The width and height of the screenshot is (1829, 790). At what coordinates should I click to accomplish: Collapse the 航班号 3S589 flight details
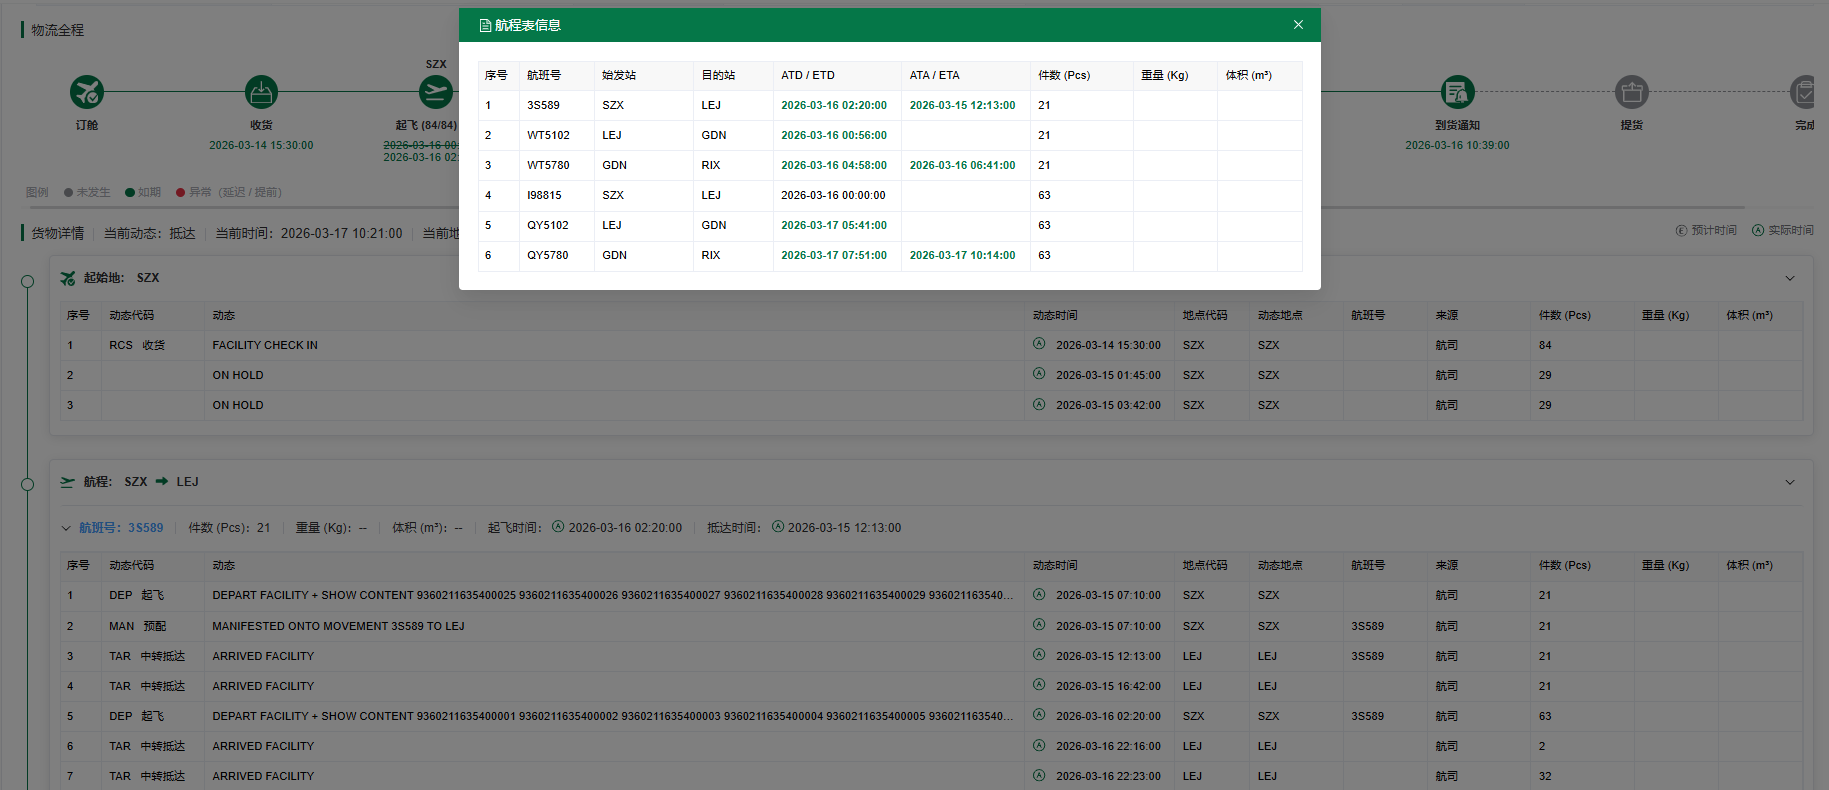tap(66, 528)
